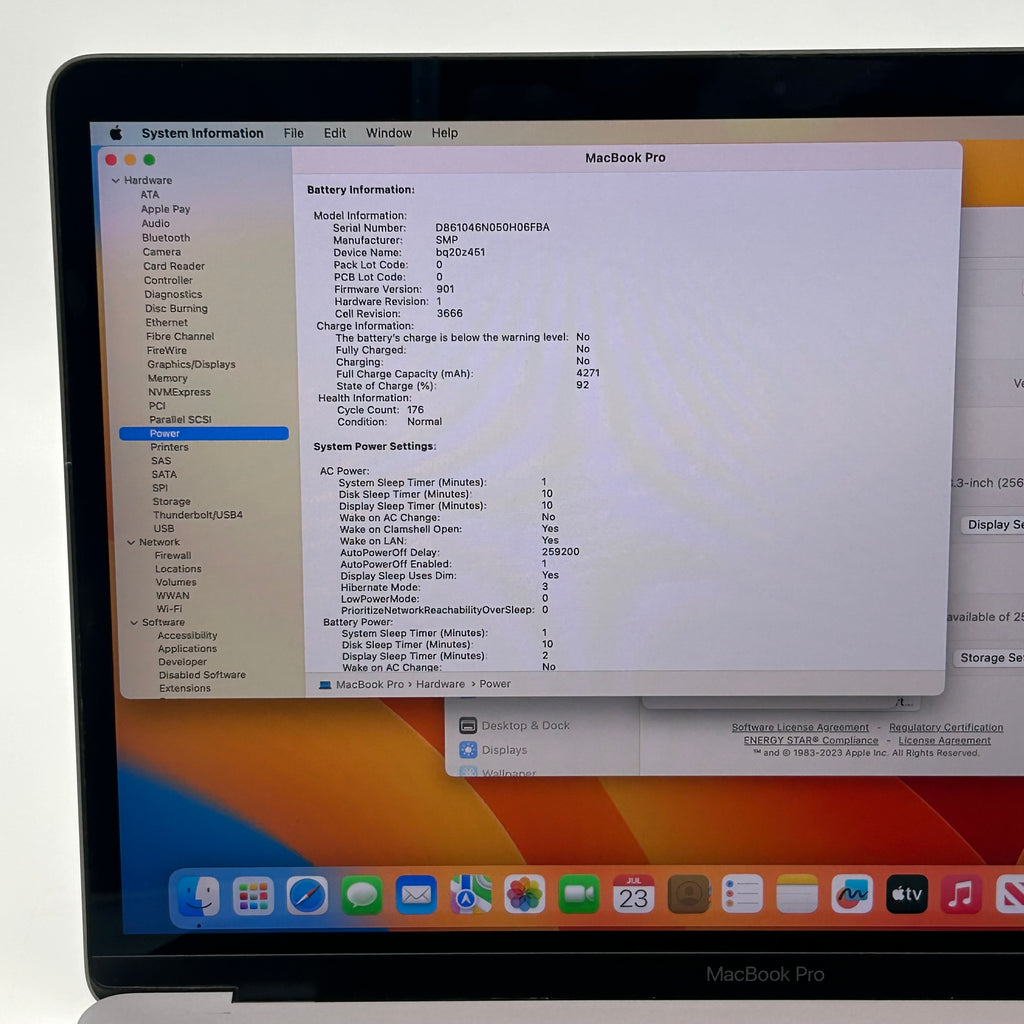Image resolution: width=1024 pixels, height=1024 pixels.
Task: Launch Freeform from the Dock
Action: [852, 893]
